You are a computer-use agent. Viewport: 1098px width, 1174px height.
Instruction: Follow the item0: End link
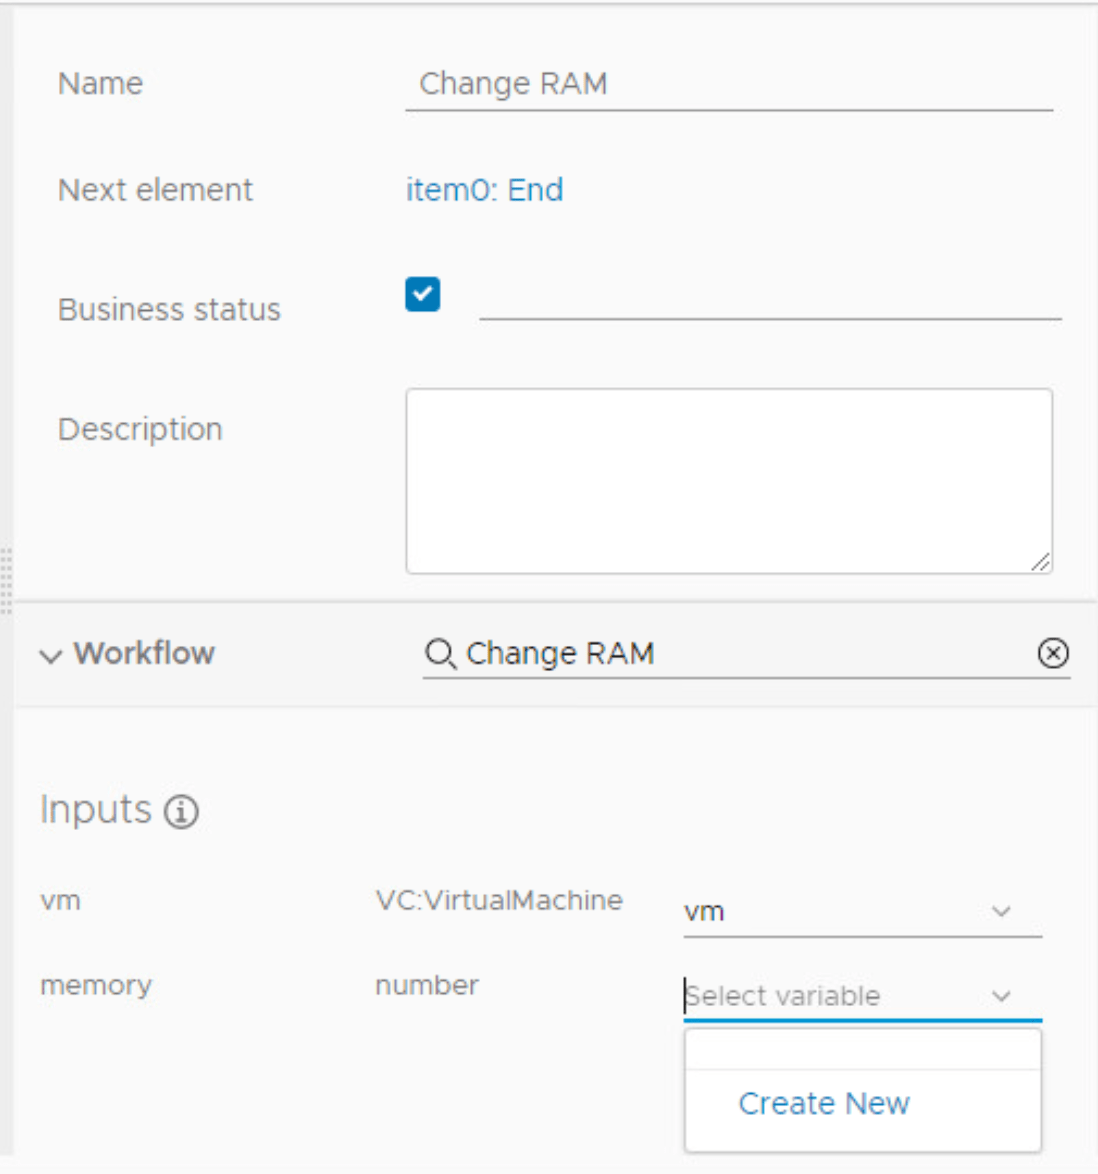click(485, 190)
